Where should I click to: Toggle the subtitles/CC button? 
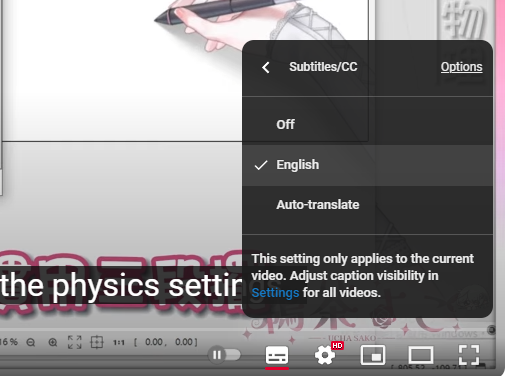tap(277, 355)
